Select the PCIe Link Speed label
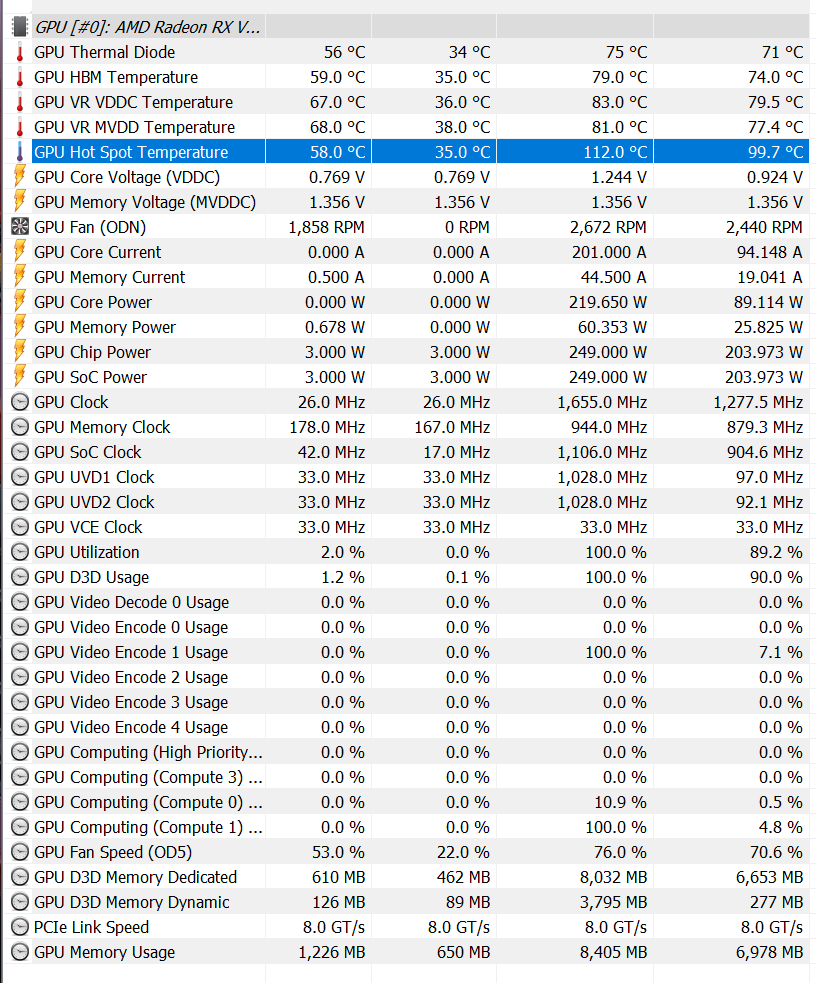816x983 pixels. pyautogui.click(x=92, y=927)
